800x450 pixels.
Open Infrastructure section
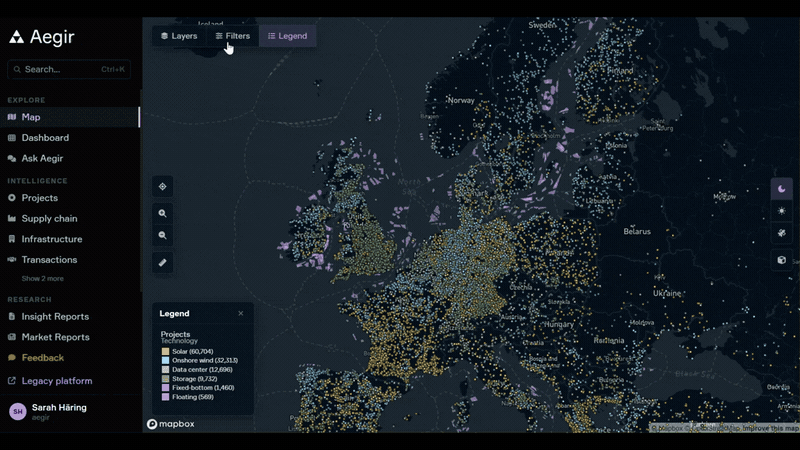52,239
